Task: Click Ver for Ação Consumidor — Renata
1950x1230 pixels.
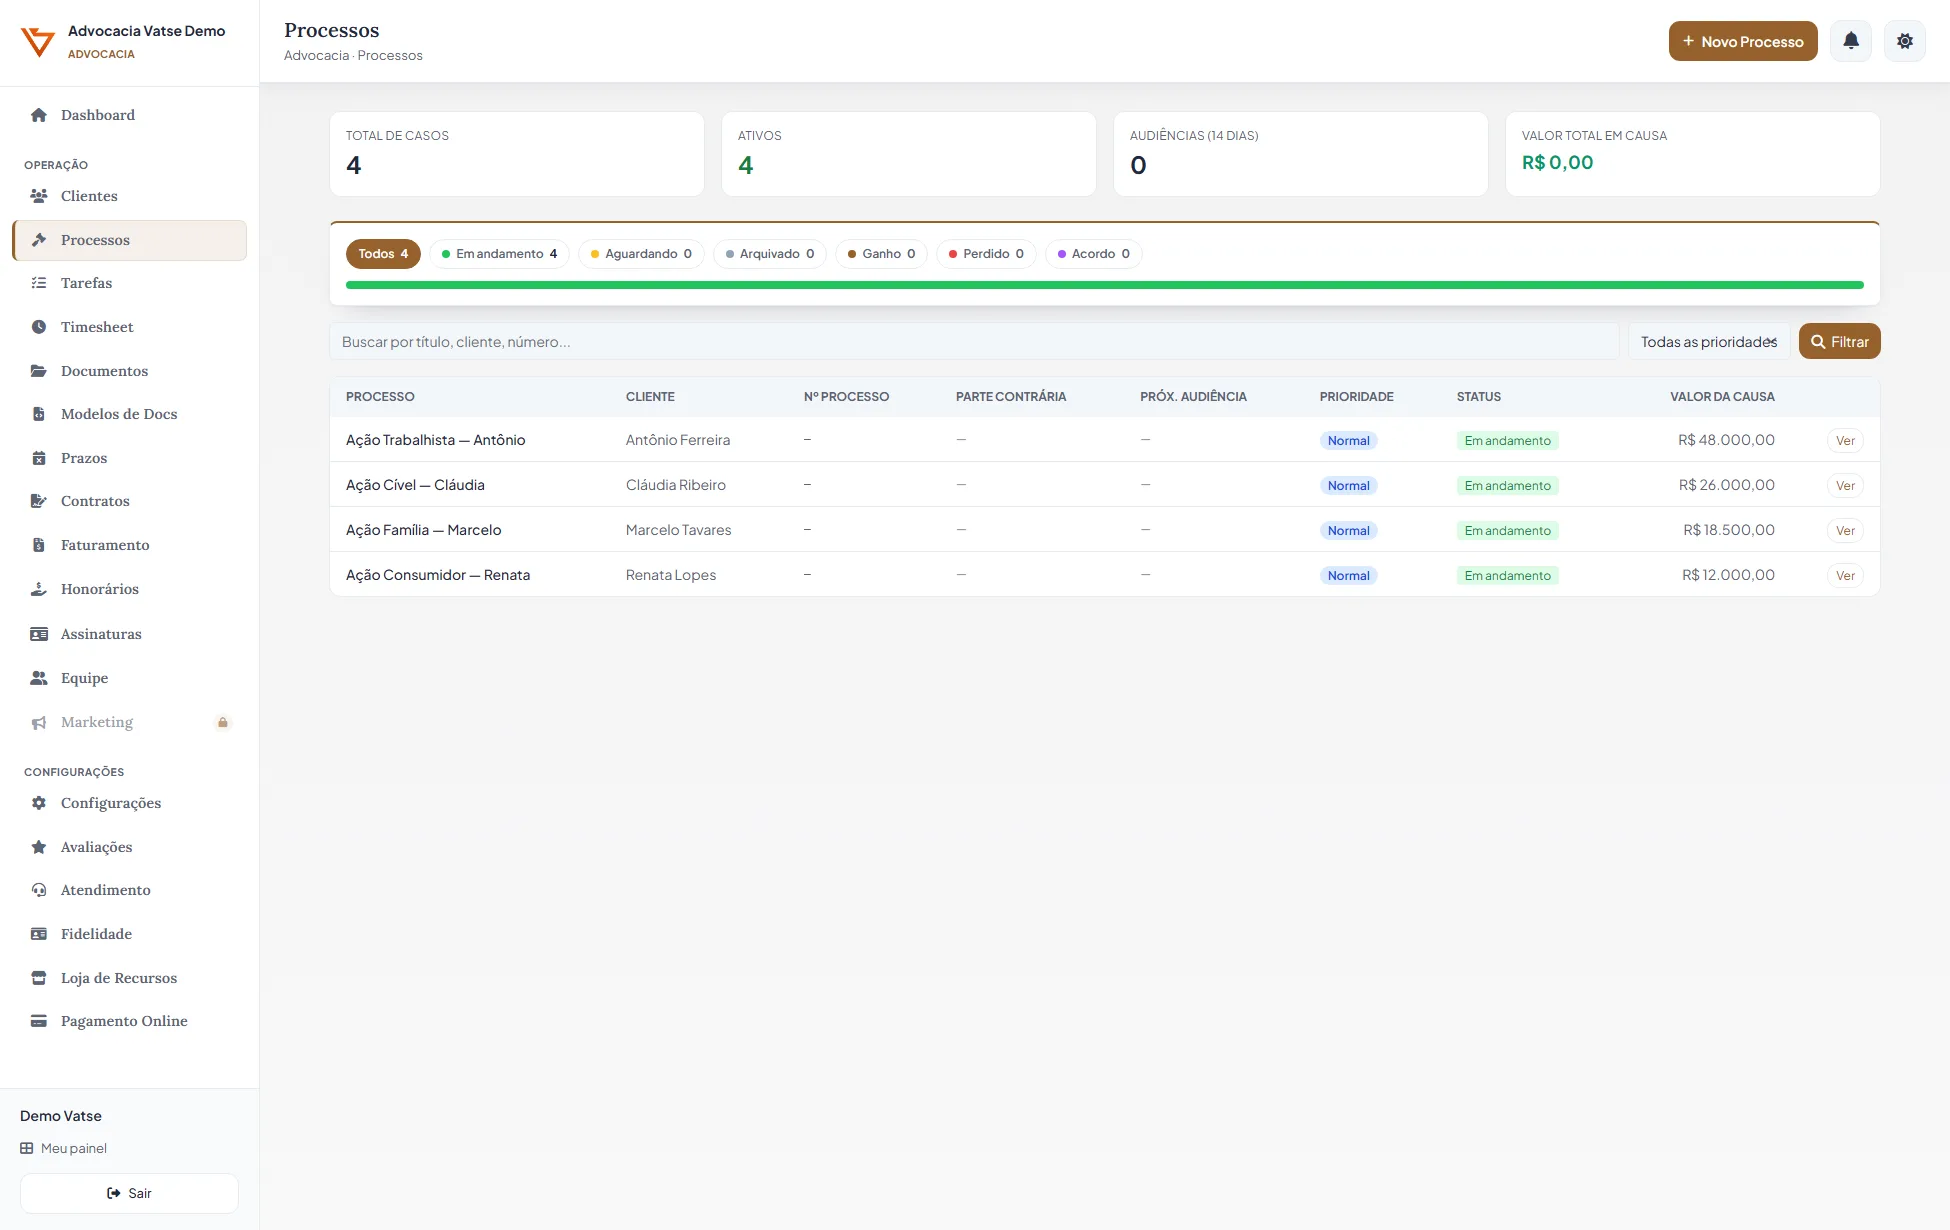Action: (1845, 576)
